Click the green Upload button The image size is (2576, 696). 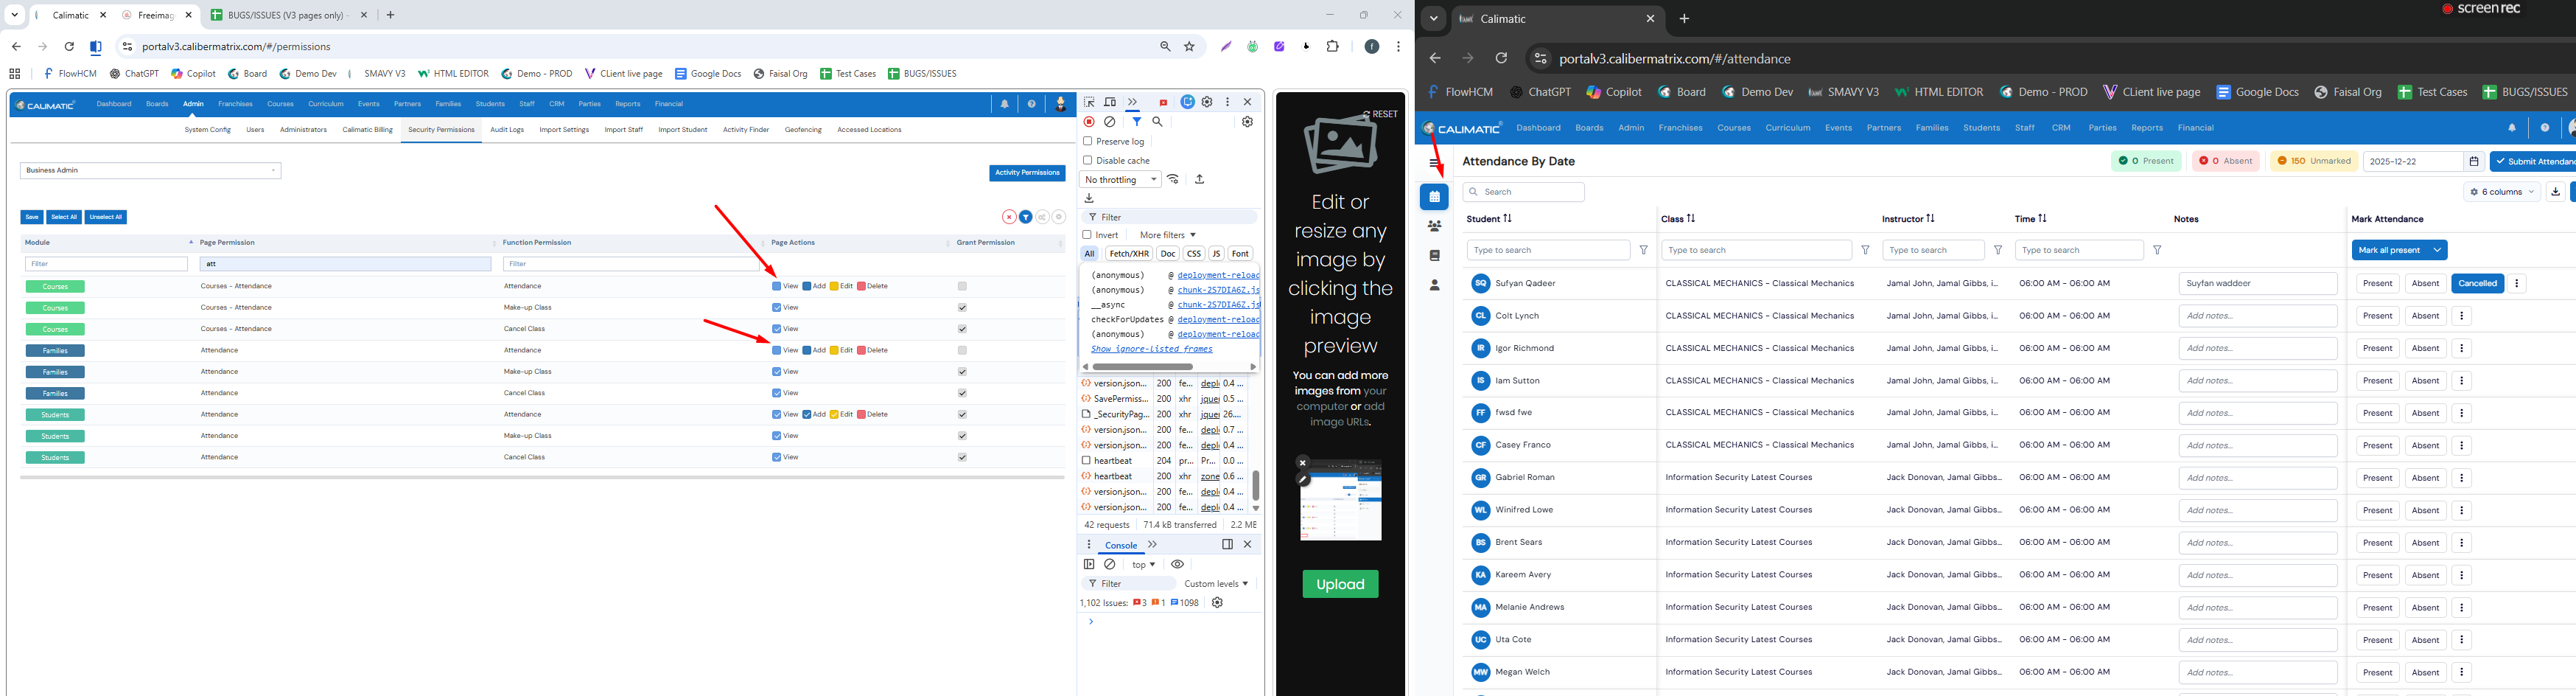[1340, 584]
